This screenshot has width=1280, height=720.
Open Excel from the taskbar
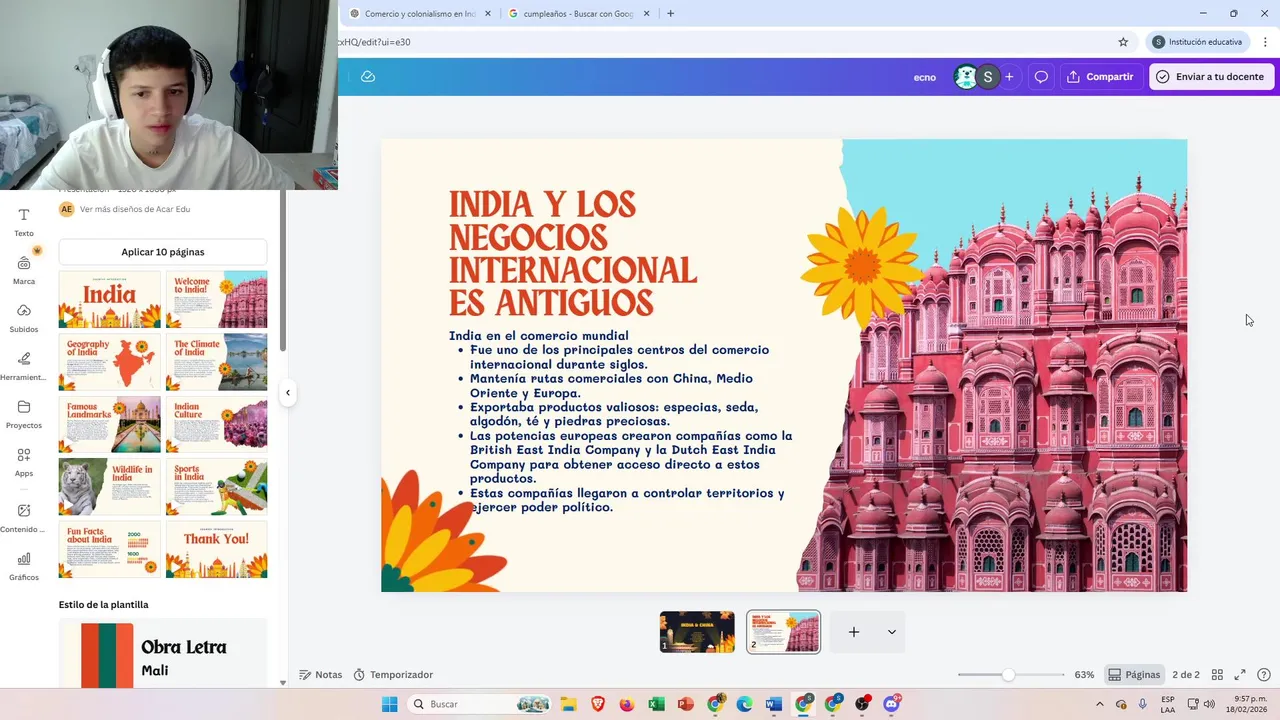[x=656, y=704]
